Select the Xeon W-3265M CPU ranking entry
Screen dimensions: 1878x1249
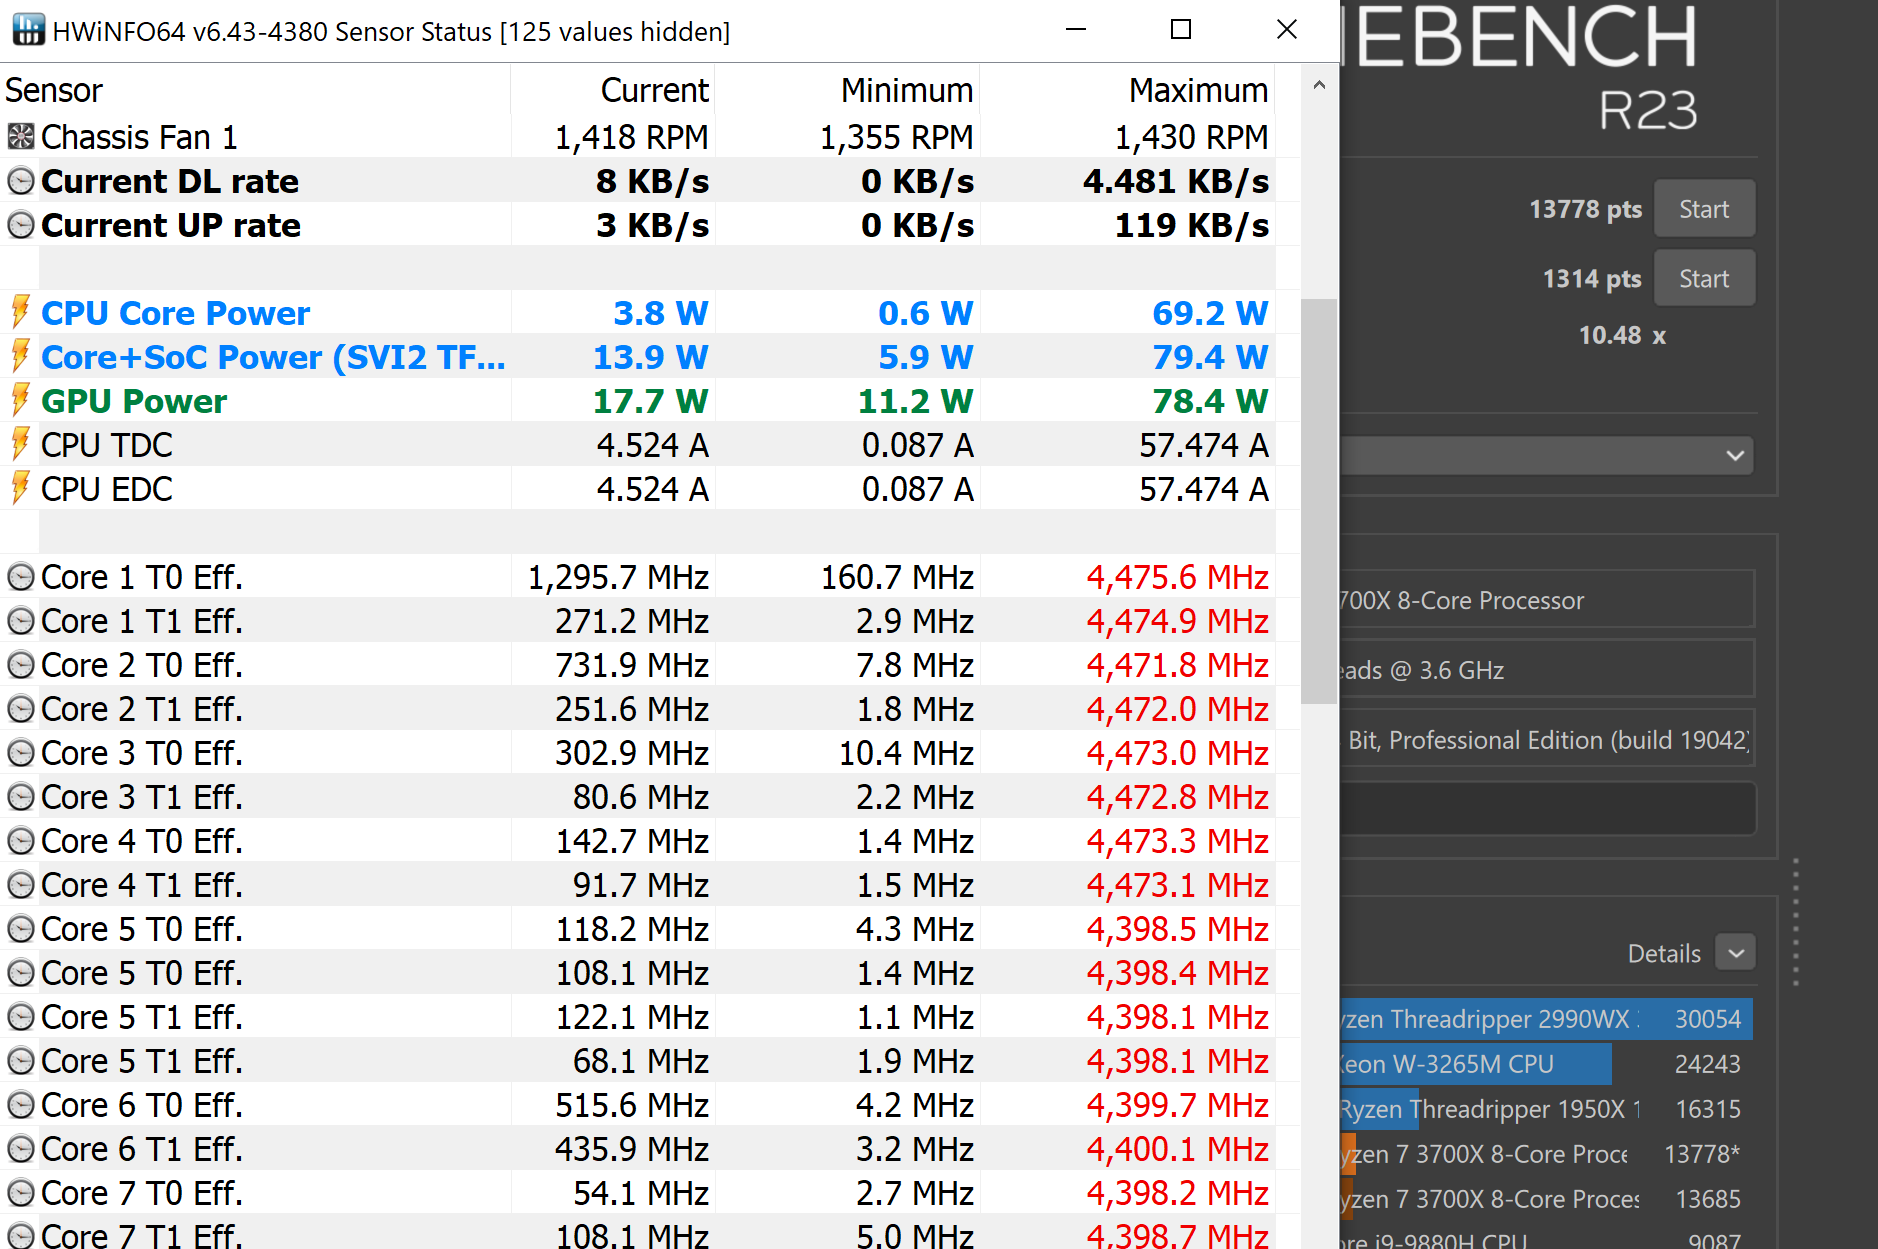[x=1546, y=1064]
